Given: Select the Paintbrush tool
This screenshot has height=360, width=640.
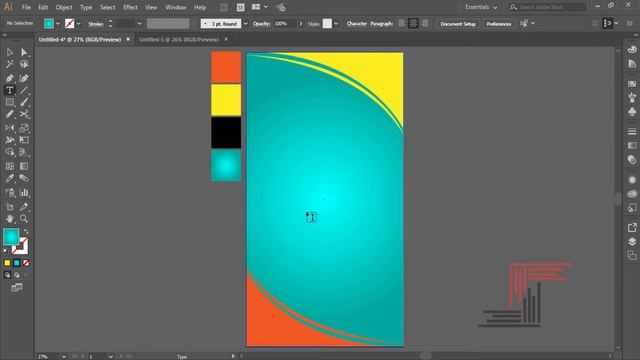Looking at the screenshot, I should (x=24, y=102).
